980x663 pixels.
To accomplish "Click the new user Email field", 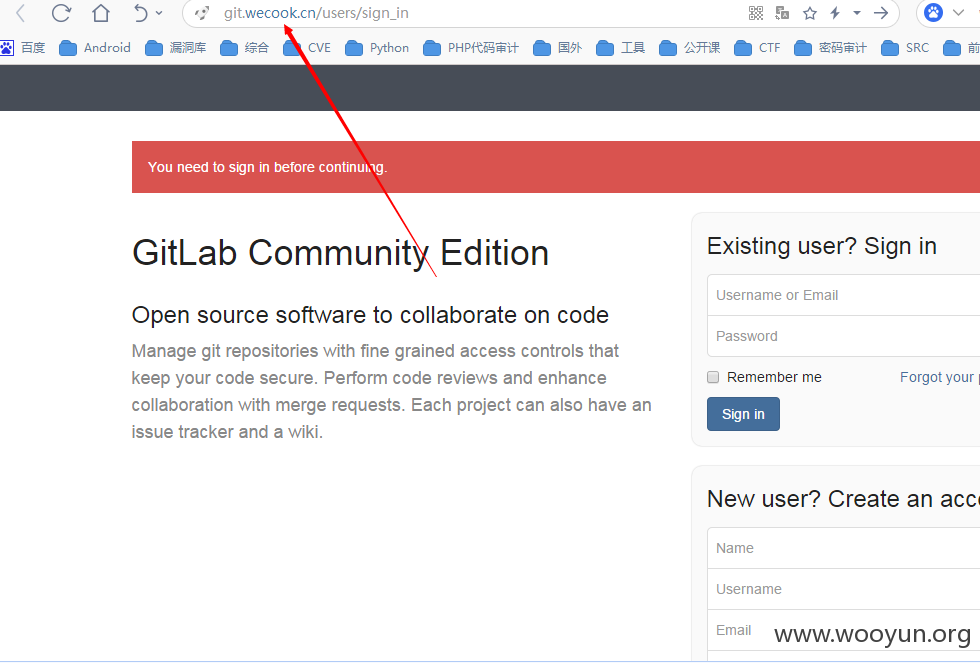I will click(x=844, y=630).
